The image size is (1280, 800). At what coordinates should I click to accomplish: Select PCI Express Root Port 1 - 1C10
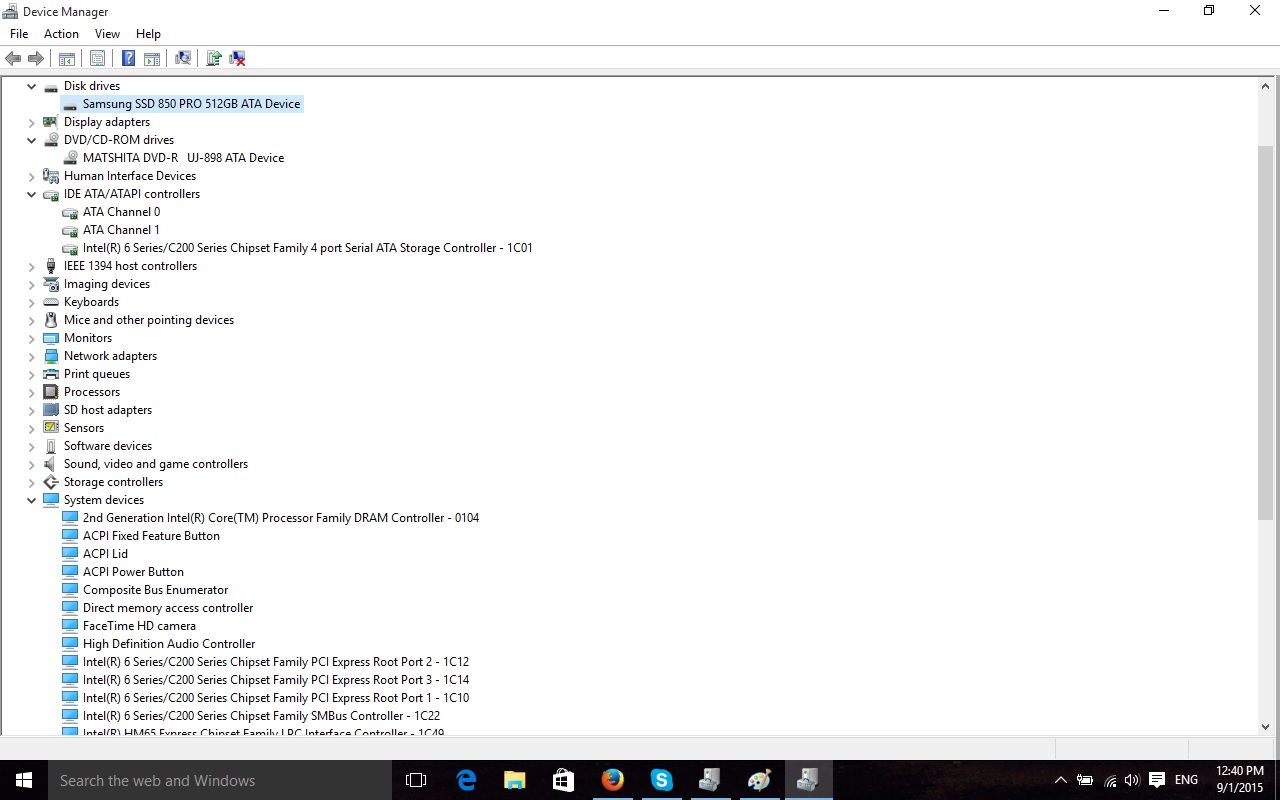276,698
